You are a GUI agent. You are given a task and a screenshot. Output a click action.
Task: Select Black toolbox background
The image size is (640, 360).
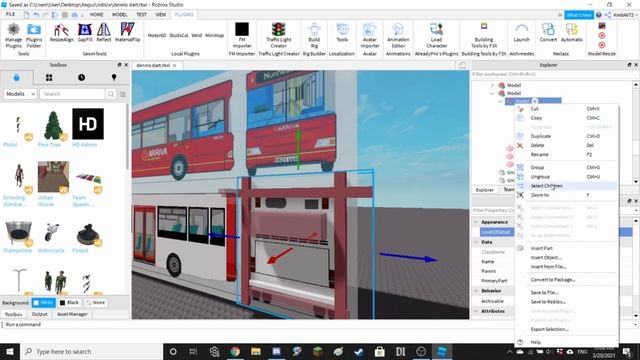pyautogui.click(x=69, y=302)
